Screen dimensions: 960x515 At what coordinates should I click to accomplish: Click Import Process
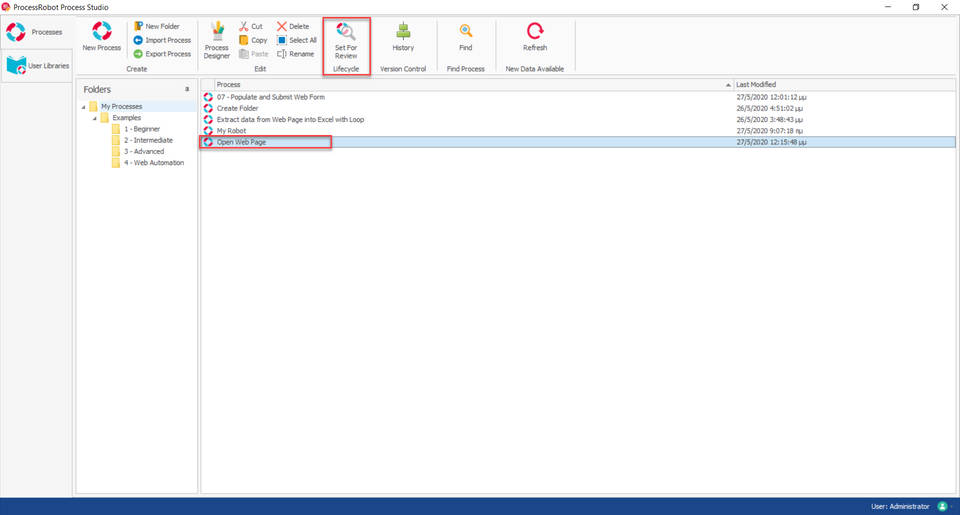point(162,40)
